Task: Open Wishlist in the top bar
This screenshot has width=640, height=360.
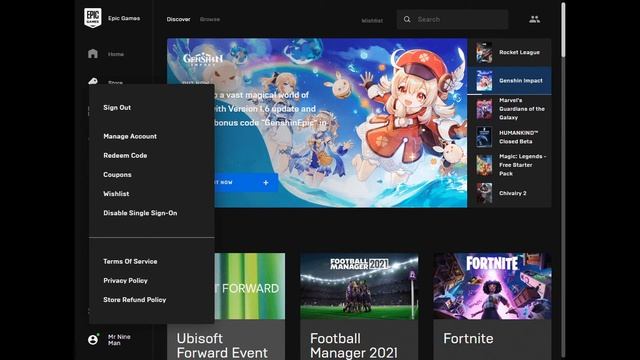Action: (372, 20)
